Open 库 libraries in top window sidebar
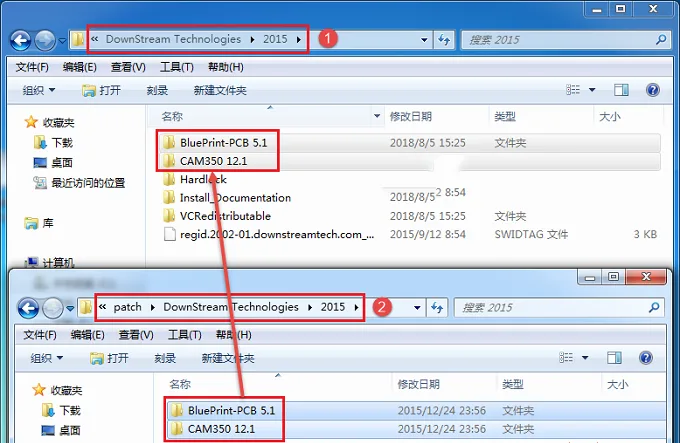680x443 pixels. click(39, 223)
